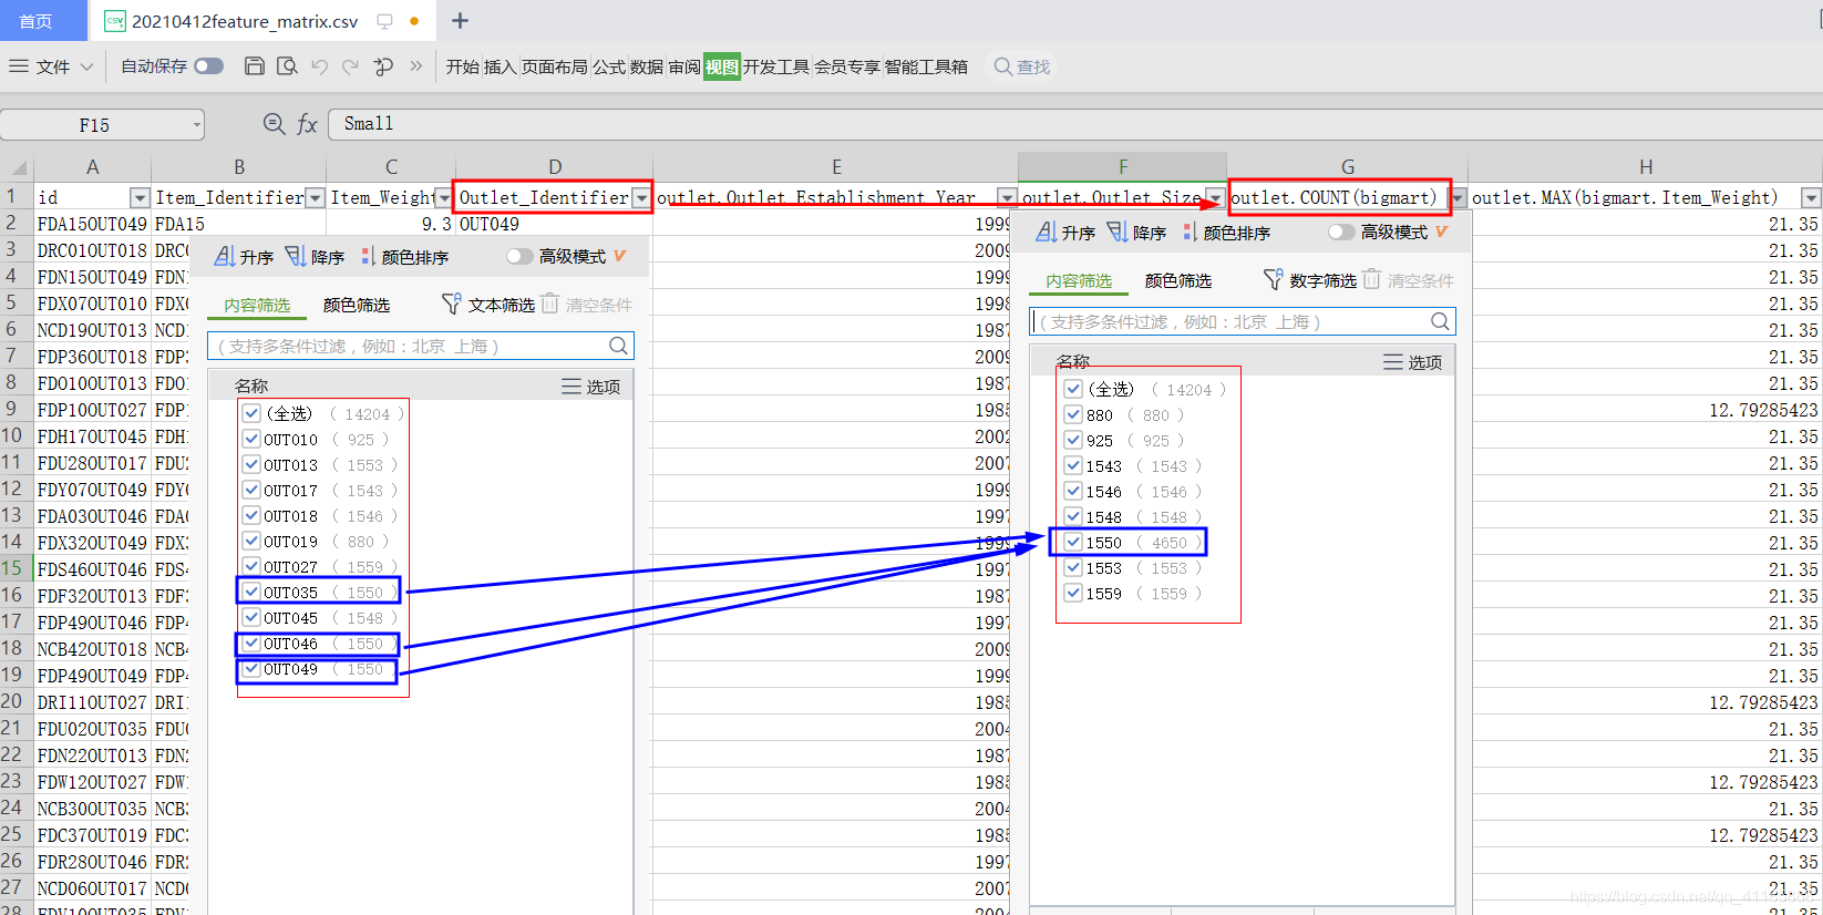Open the Outlet_Identifier column filter dropdown
Image resolution: width=1823 pixels, height=915 pixels.
(643, 197)
